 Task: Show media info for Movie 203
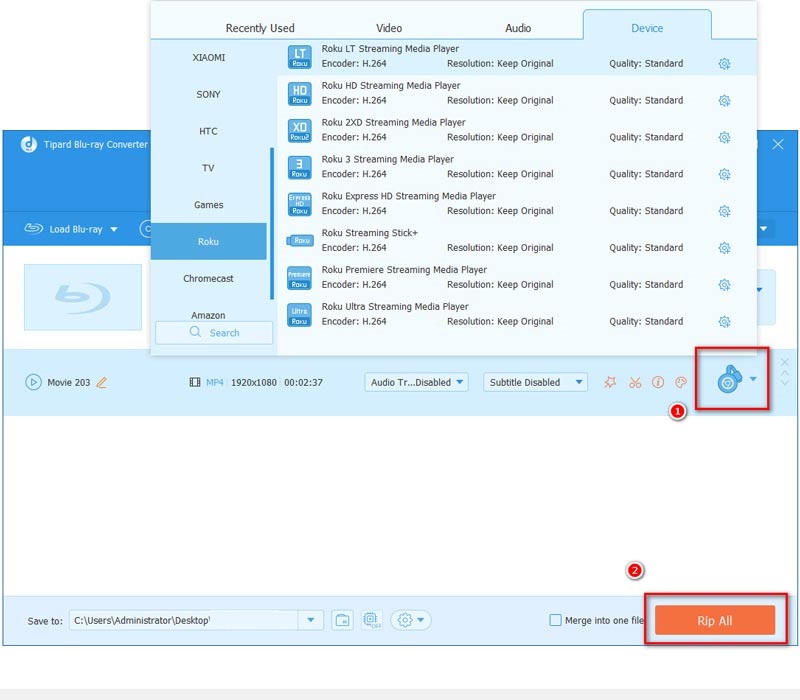pyautogui.click(x=658, y=382)
